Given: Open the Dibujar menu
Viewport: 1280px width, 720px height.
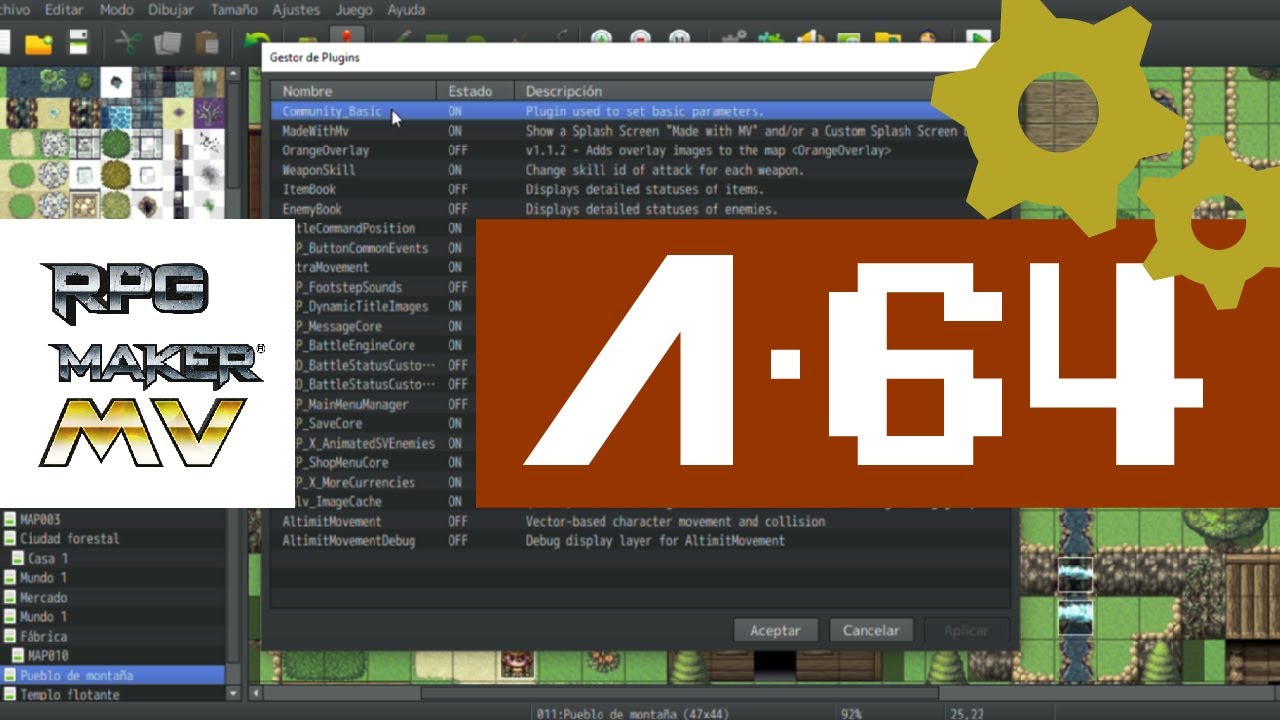Looking at the screenshot, I should click(x=172, y=10).
